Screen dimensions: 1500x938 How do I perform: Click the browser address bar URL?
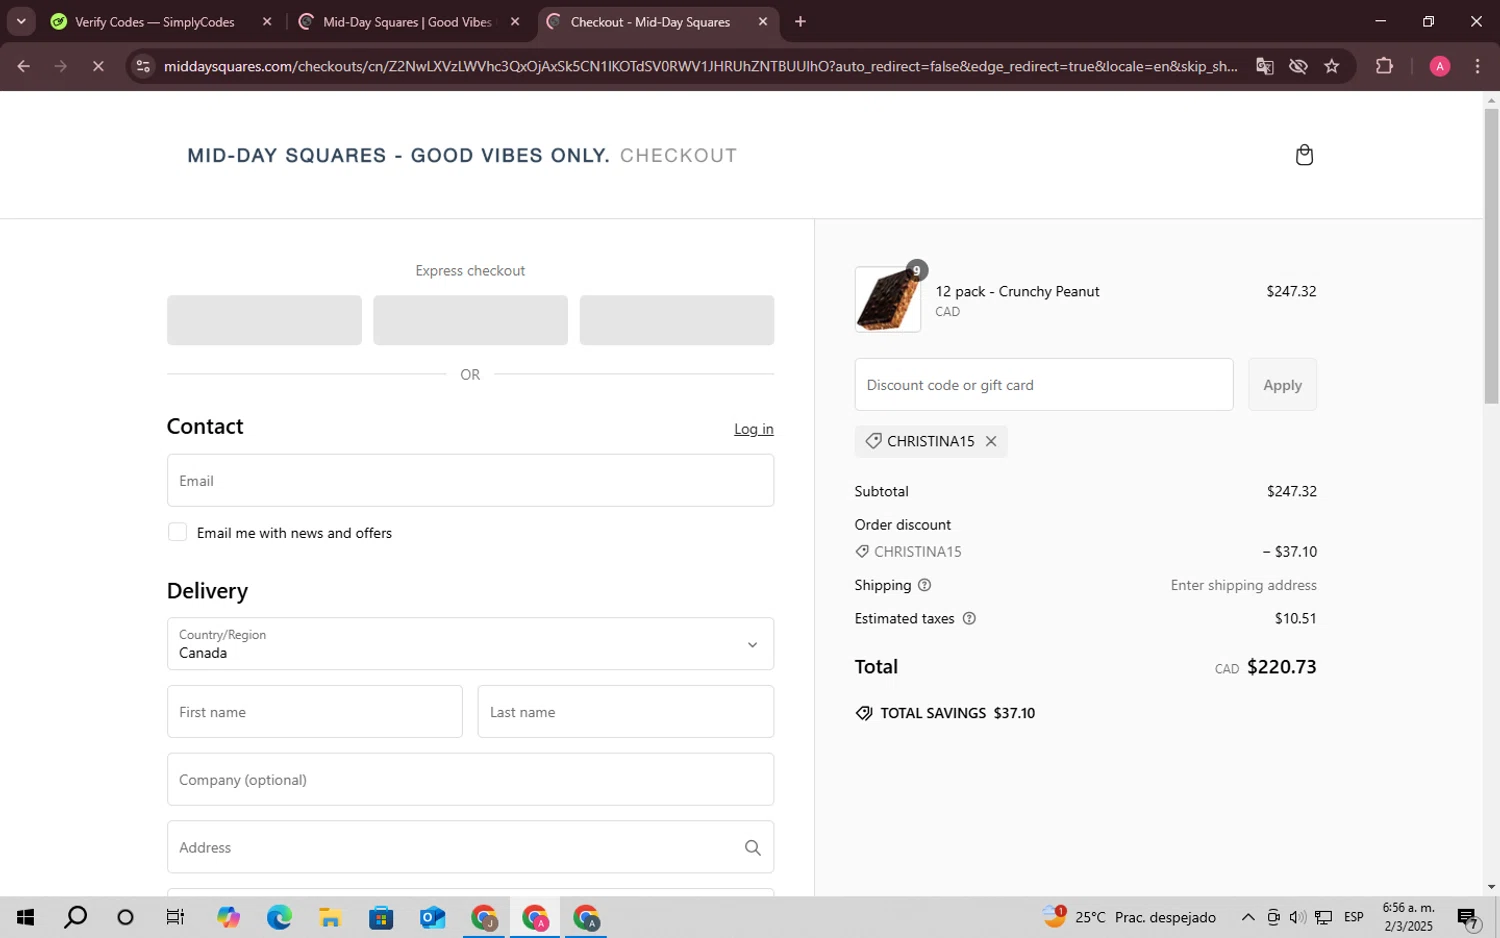click(x=700, y=66)
